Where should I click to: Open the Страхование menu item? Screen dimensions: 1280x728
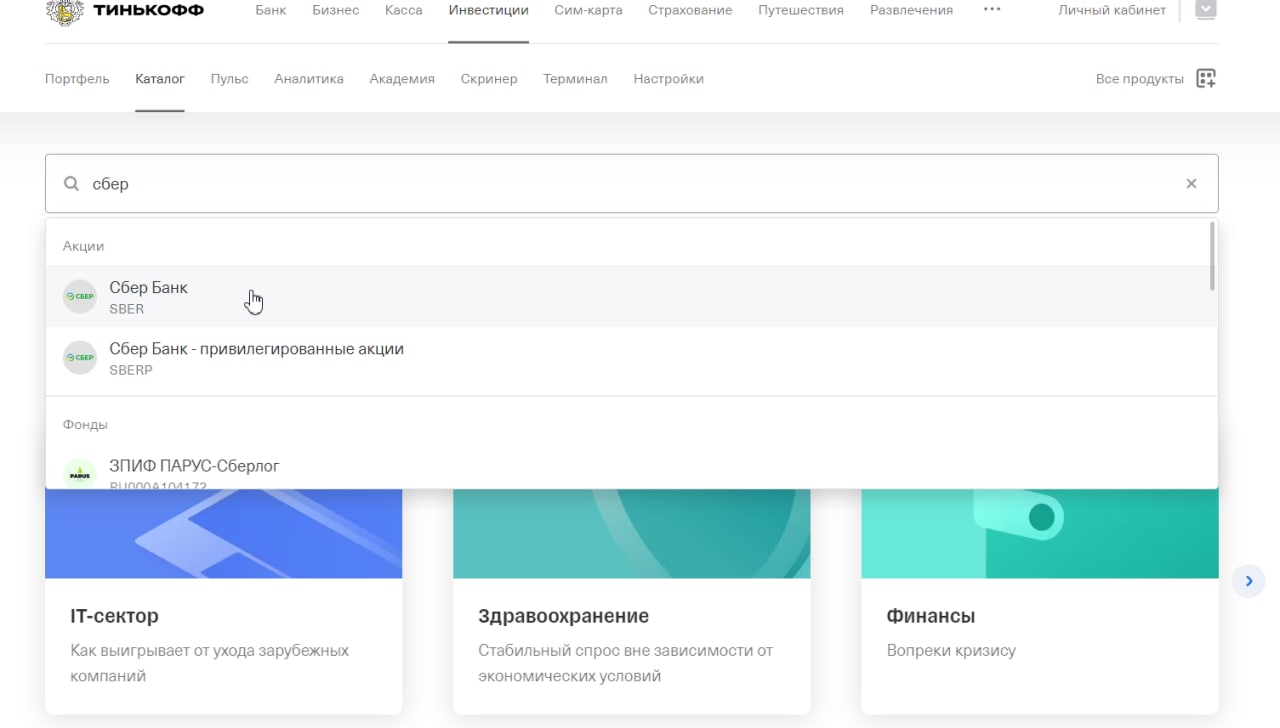tap(690, 11)
